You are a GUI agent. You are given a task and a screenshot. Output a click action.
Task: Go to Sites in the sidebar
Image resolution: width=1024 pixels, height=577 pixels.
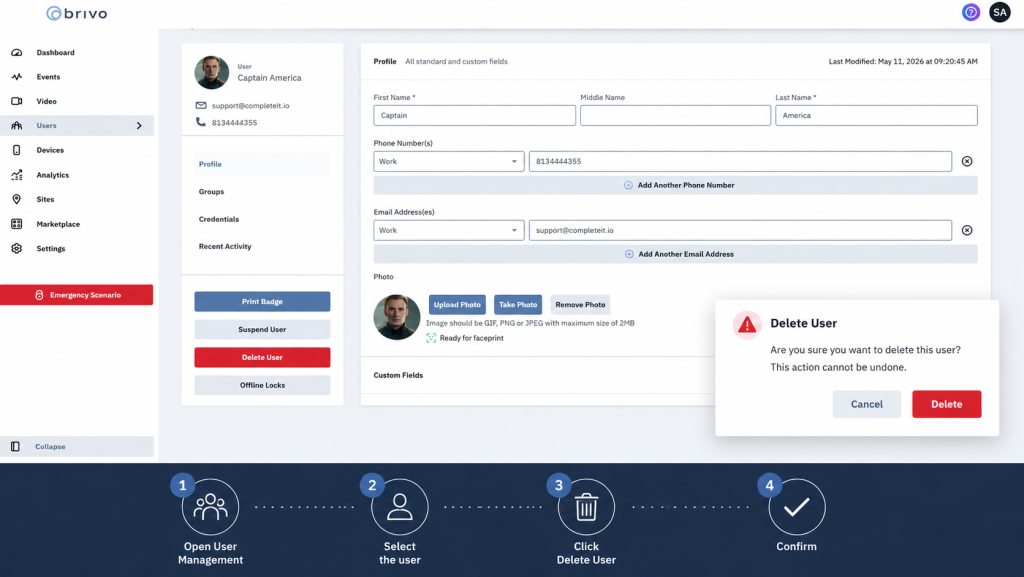click(x=45, y=199)
